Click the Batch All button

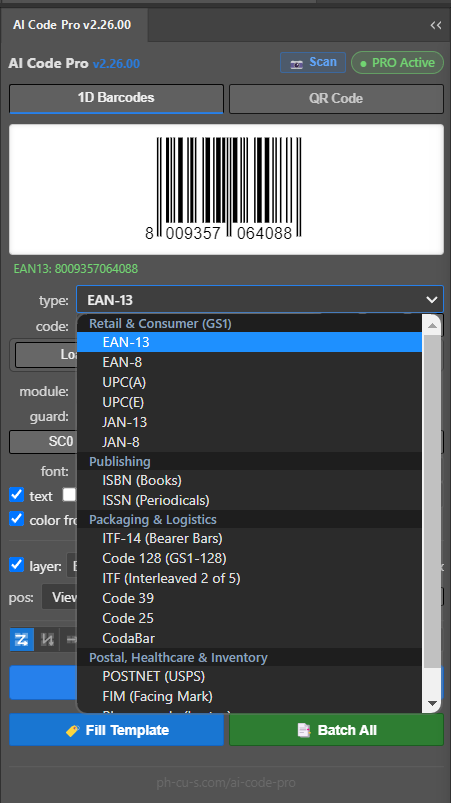[336, 730]
